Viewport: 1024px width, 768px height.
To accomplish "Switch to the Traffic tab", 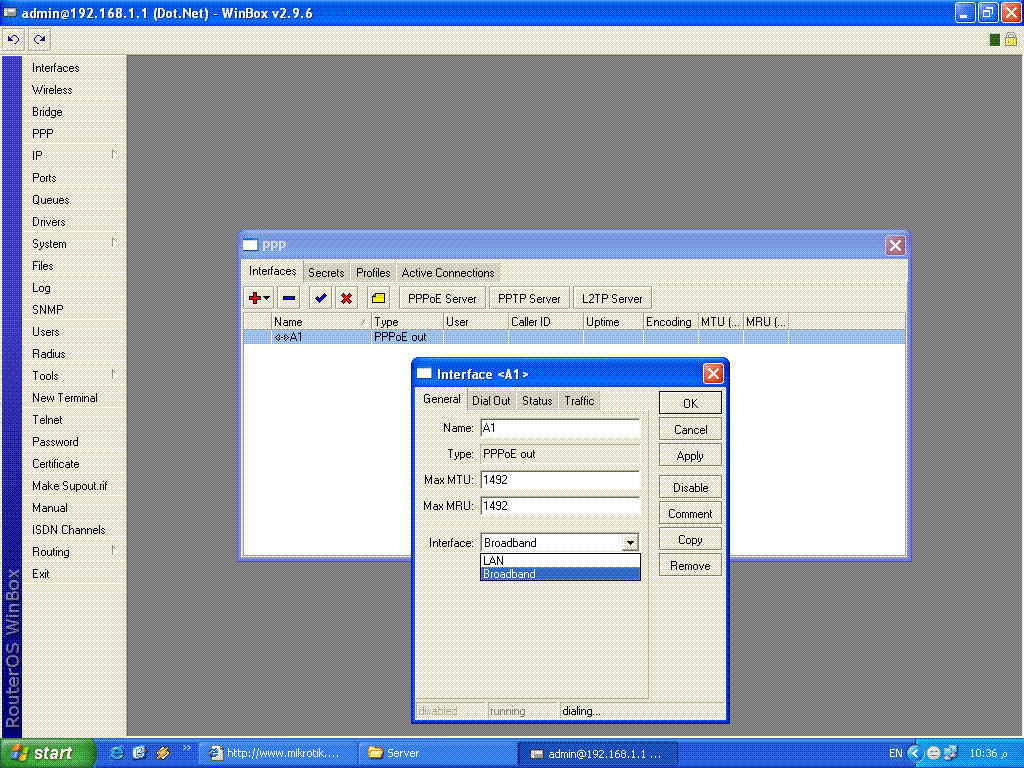I will (579, 400).
